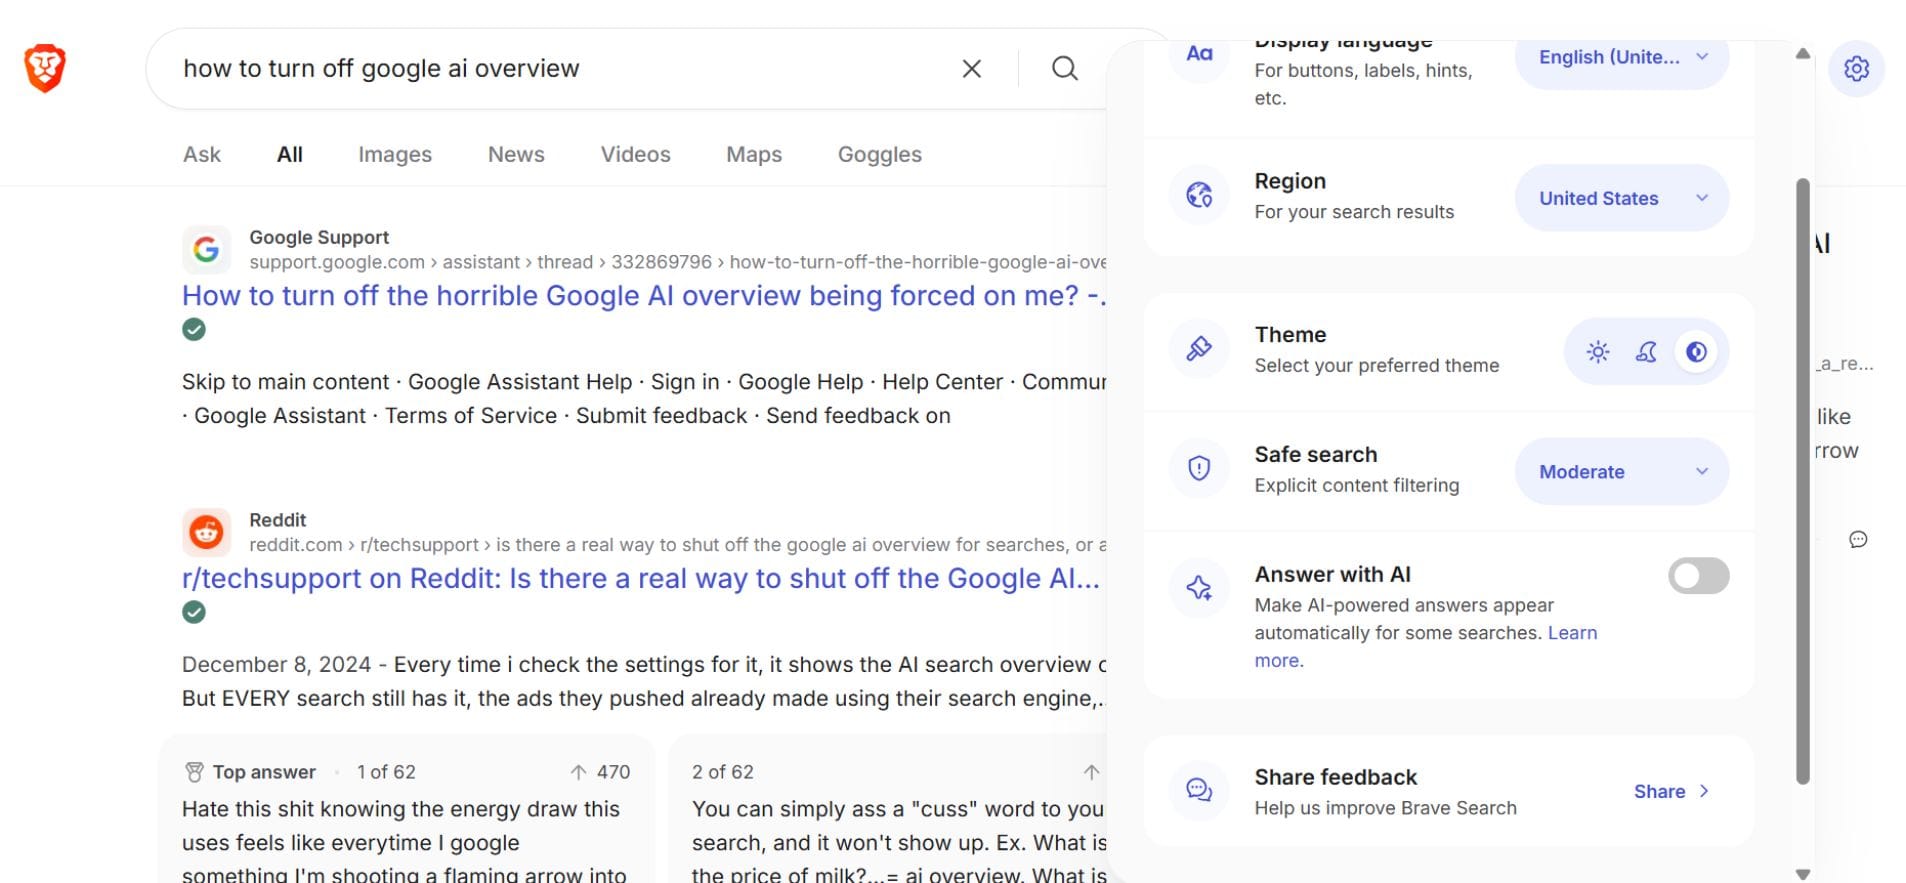Click the Region globe icon
The image size is (1906, 883).
[1199, 195]
